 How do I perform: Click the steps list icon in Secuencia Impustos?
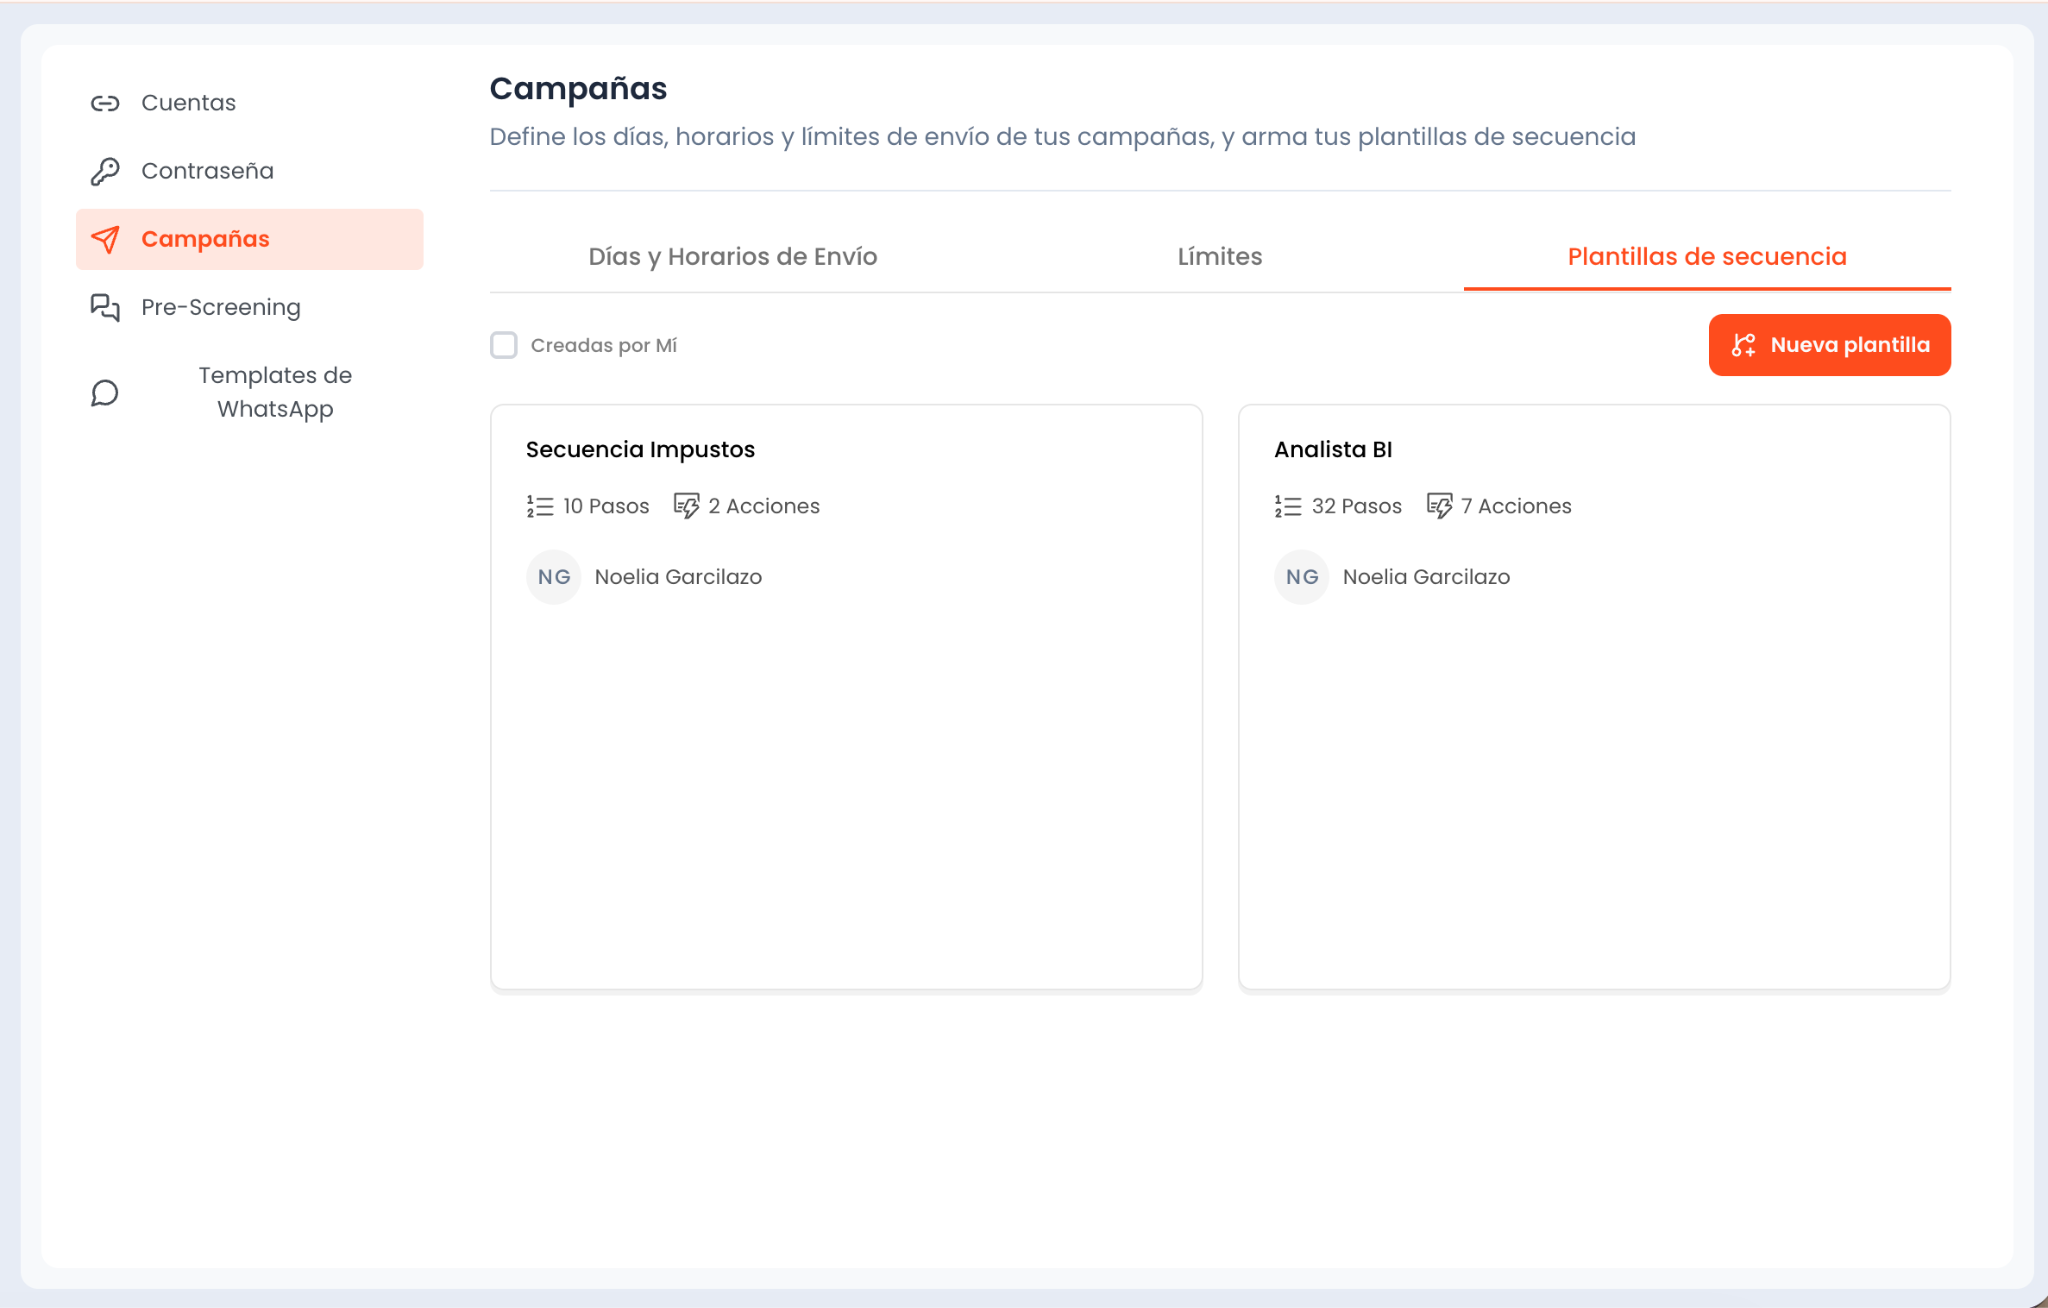click(x=540, y=506)
